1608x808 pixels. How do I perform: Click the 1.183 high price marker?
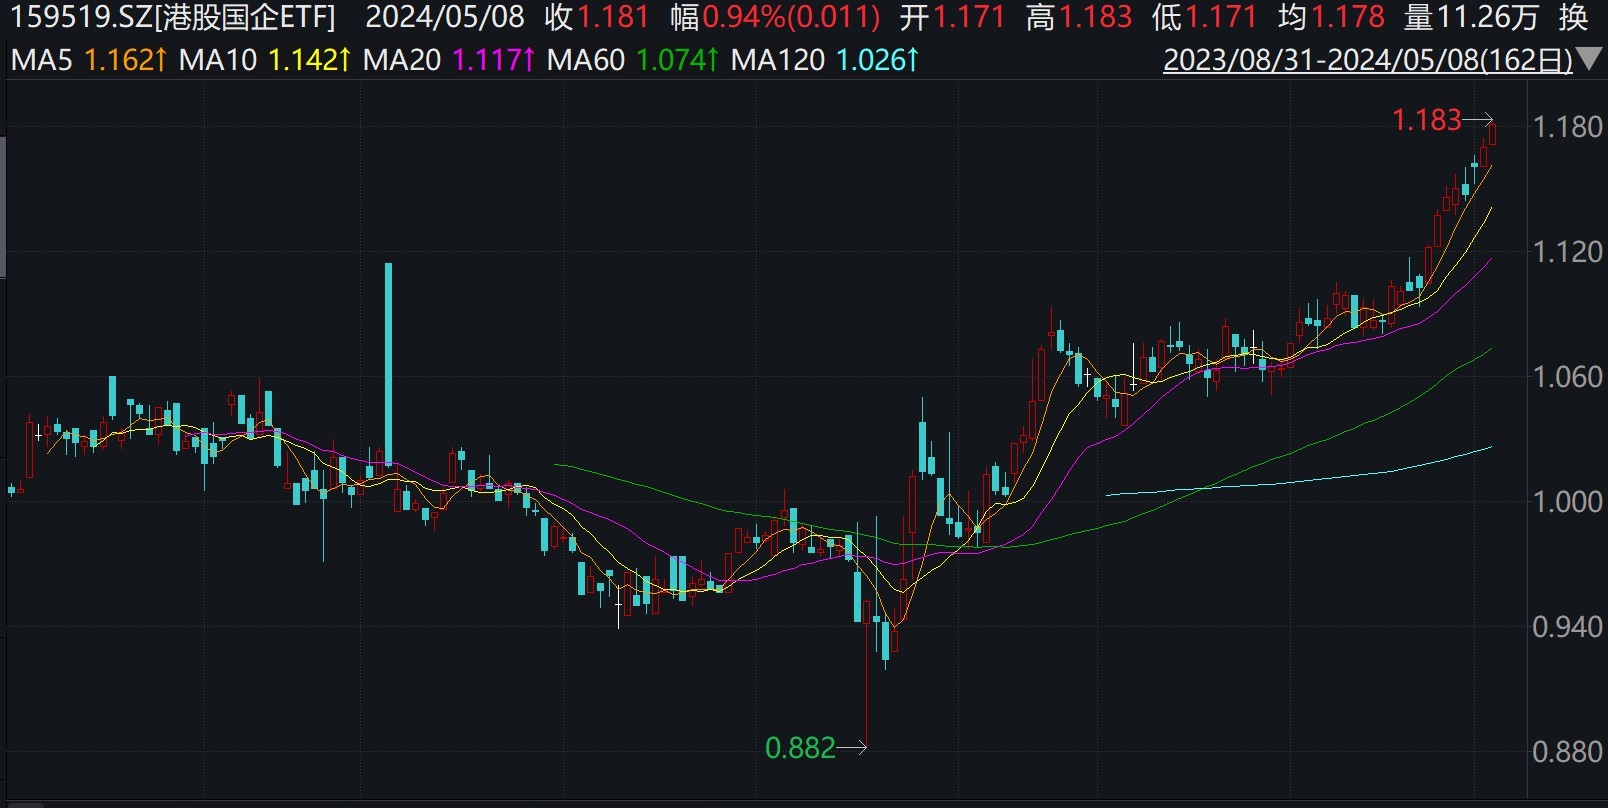[1427, 120]
